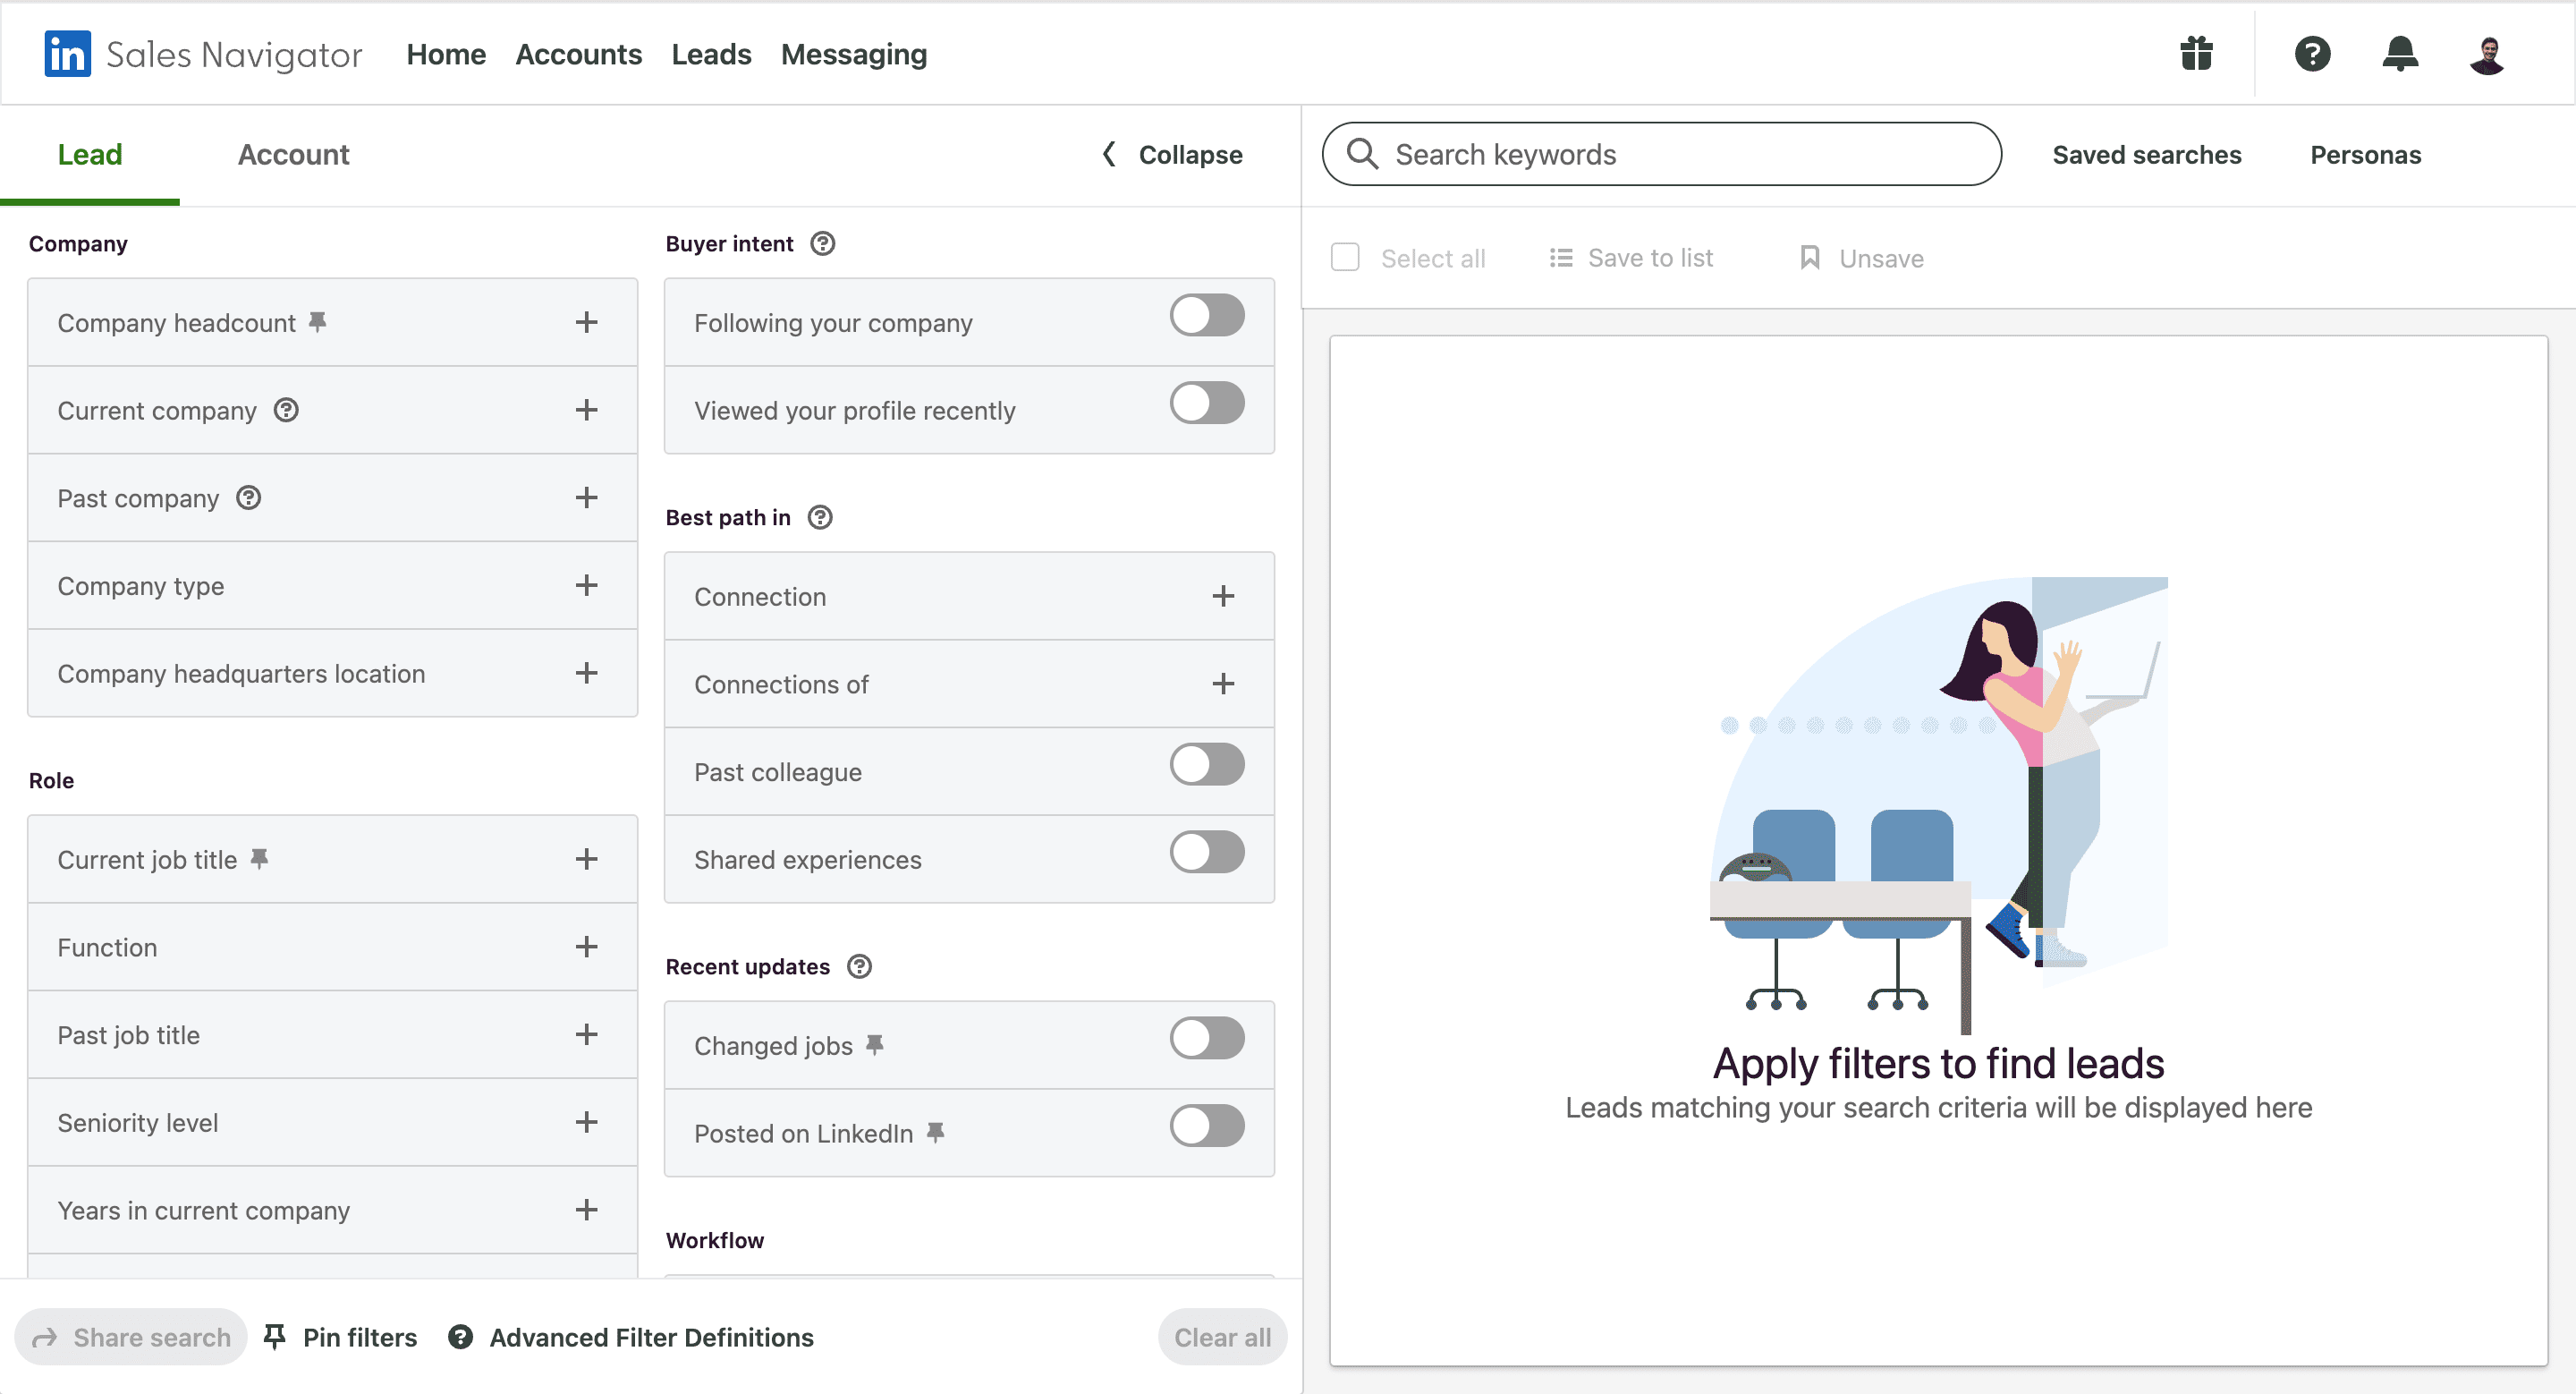2576x1394 pixels.
Task: Click the Collapse chevron arrow
Action: (1109, 154)
